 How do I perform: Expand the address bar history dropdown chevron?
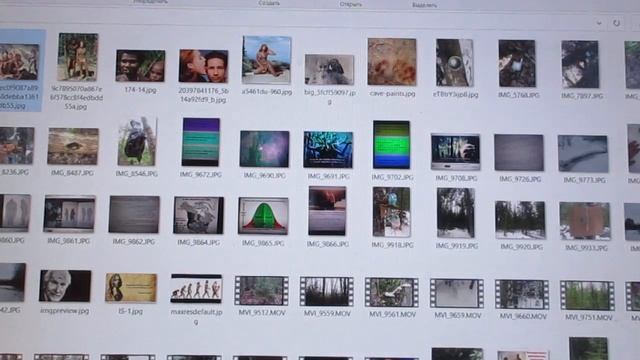pos(599,23)
